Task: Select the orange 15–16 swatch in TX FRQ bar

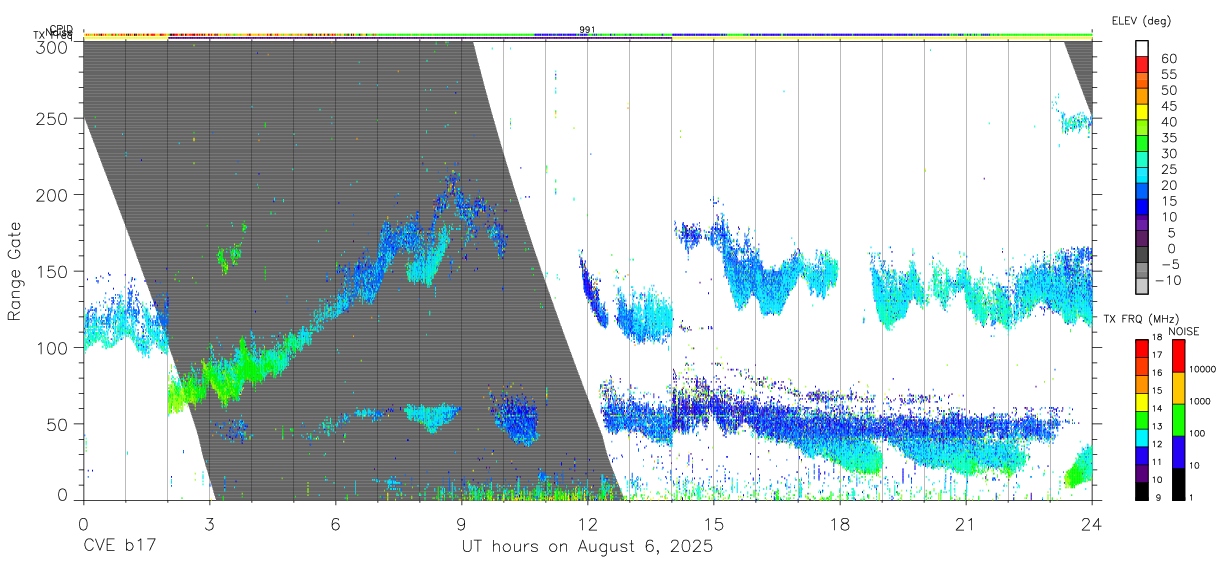Action: (x=1142, y=383)
